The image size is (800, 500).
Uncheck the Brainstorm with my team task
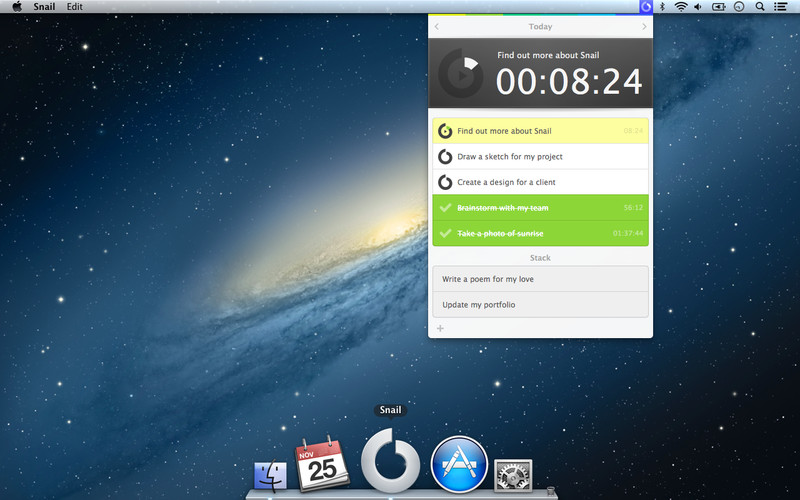pyautogui.click(x=445, y=208)
